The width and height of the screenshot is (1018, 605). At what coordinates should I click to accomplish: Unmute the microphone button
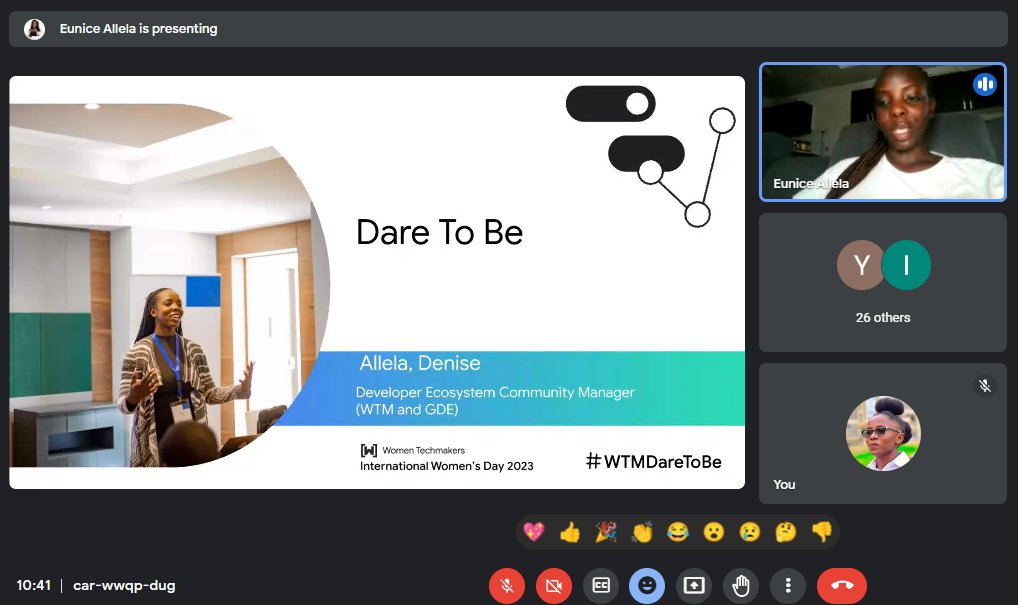coord(506,586)
